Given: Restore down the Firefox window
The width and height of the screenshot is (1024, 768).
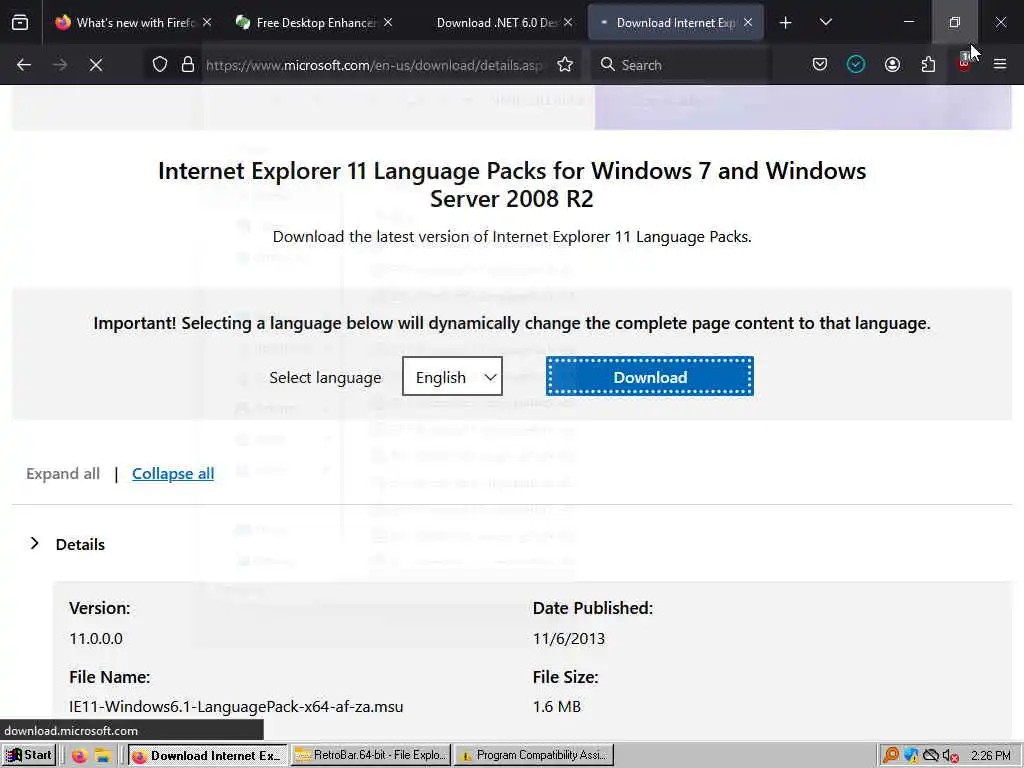Looking at the screenshot, I should [x=955, y=23].
